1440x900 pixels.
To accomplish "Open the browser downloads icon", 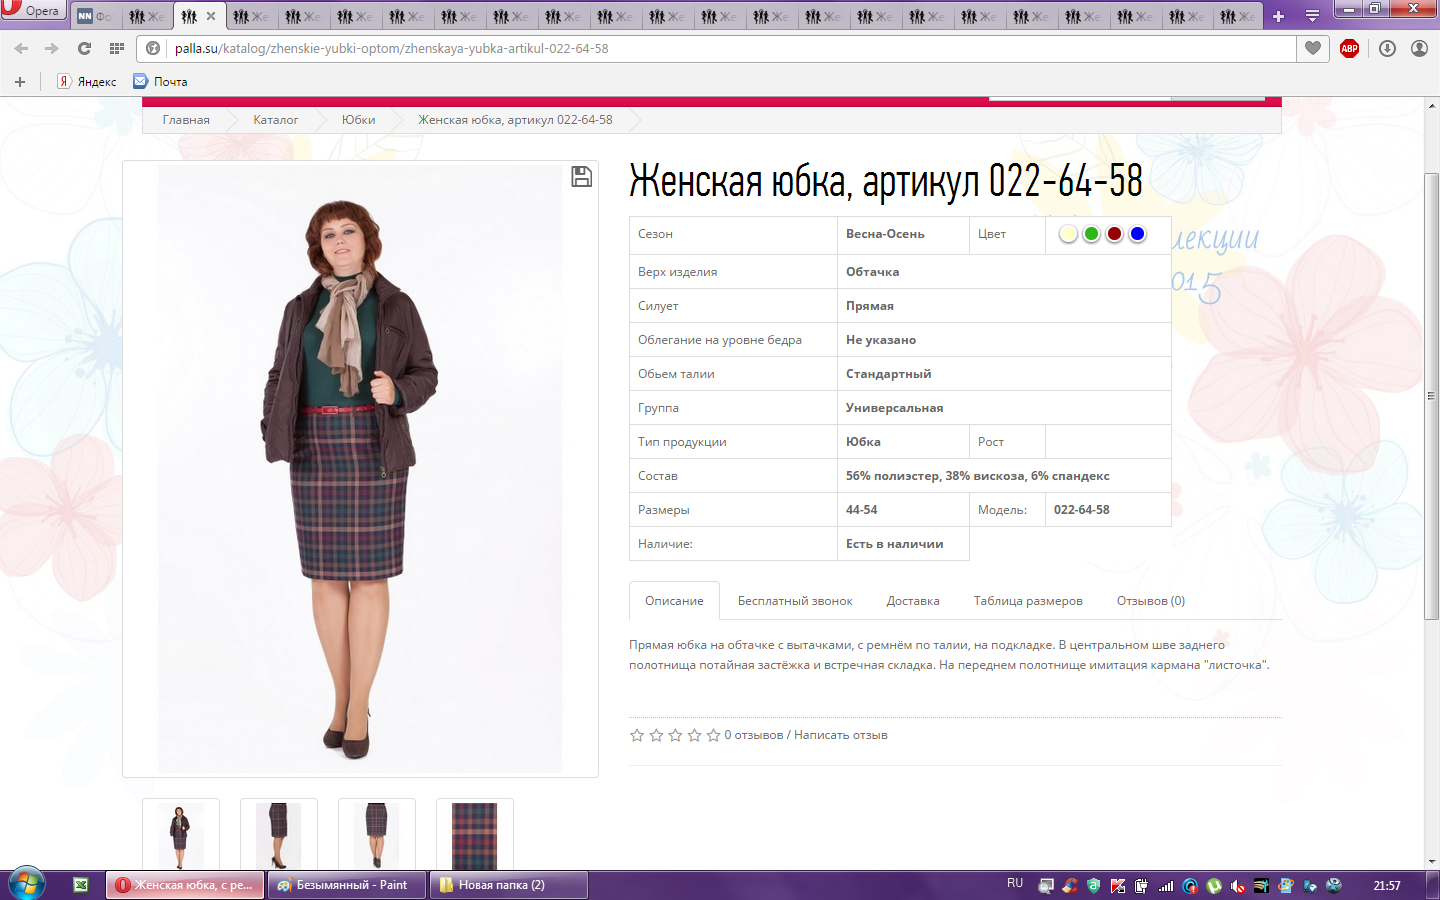I will pos(1387,48).
